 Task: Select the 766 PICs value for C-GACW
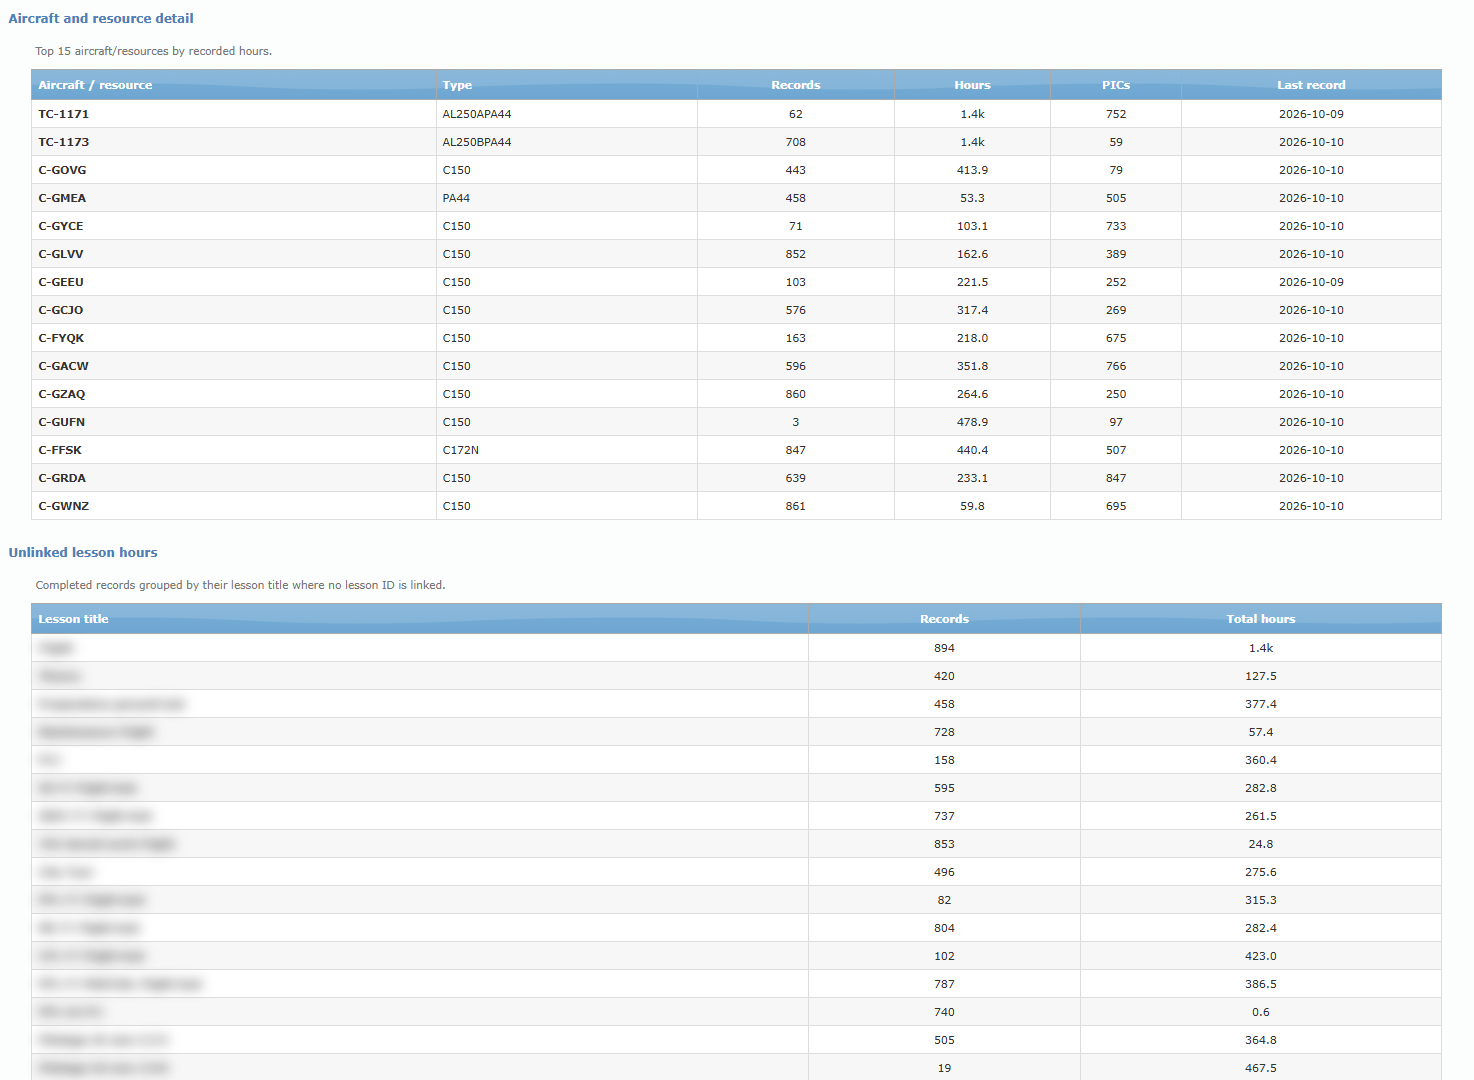click(1116, 366)
